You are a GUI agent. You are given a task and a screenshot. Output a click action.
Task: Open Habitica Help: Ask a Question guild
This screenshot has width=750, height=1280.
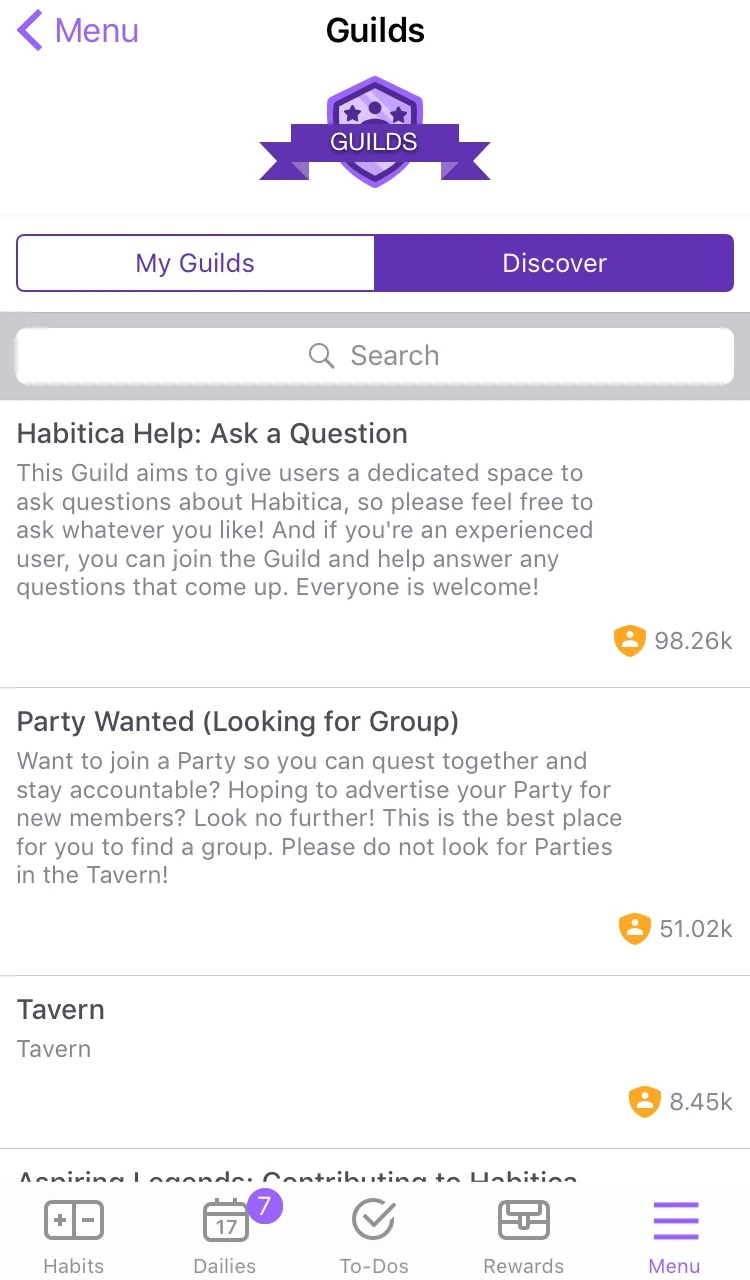[212, 434]
